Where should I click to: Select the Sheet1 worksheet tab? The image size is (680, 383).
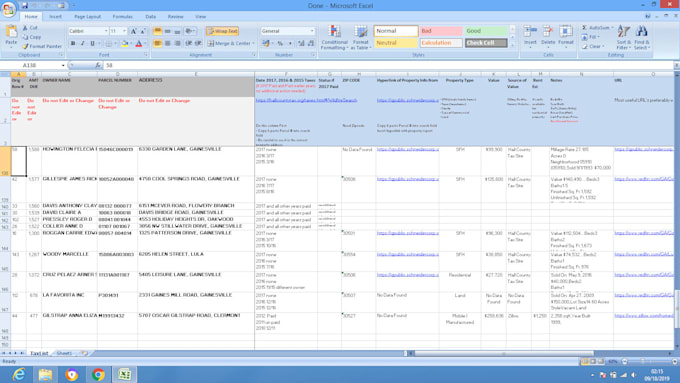click(64, 353)
